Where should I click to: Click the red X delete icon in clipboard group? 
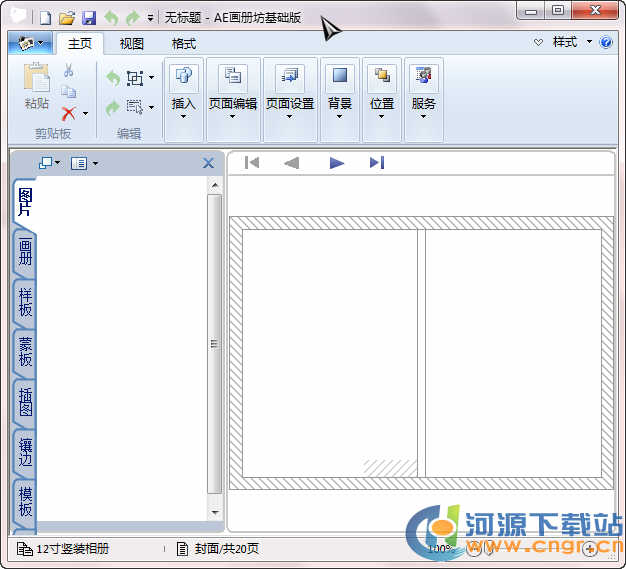[x=68, y=113]
